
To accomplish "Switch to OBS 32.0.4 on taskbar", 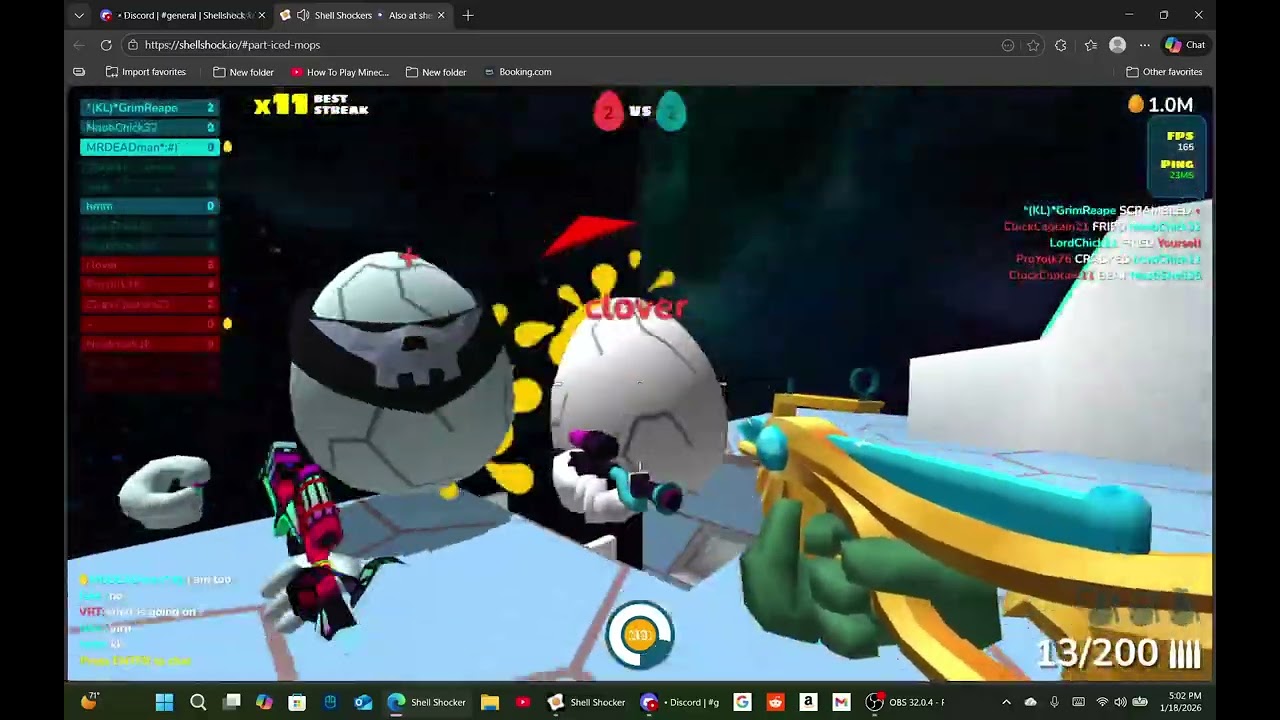I will (906, 702).
